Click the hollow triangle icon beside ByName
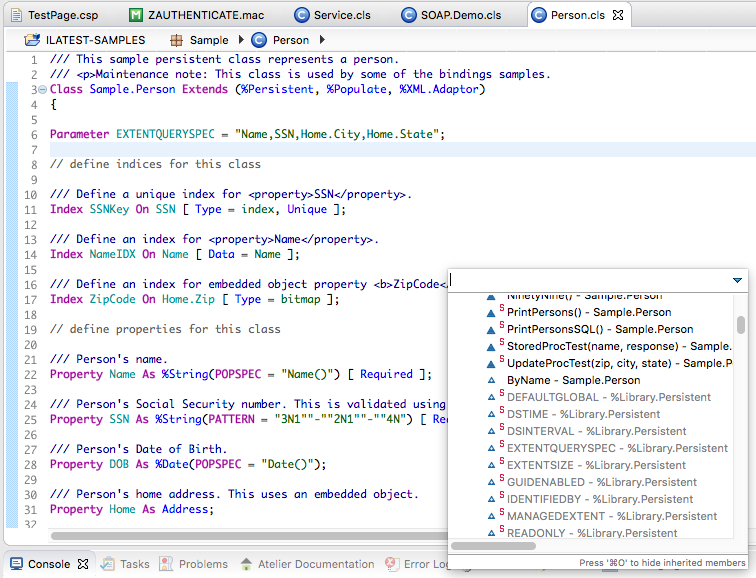756x578 pixels. pos(491,380)
